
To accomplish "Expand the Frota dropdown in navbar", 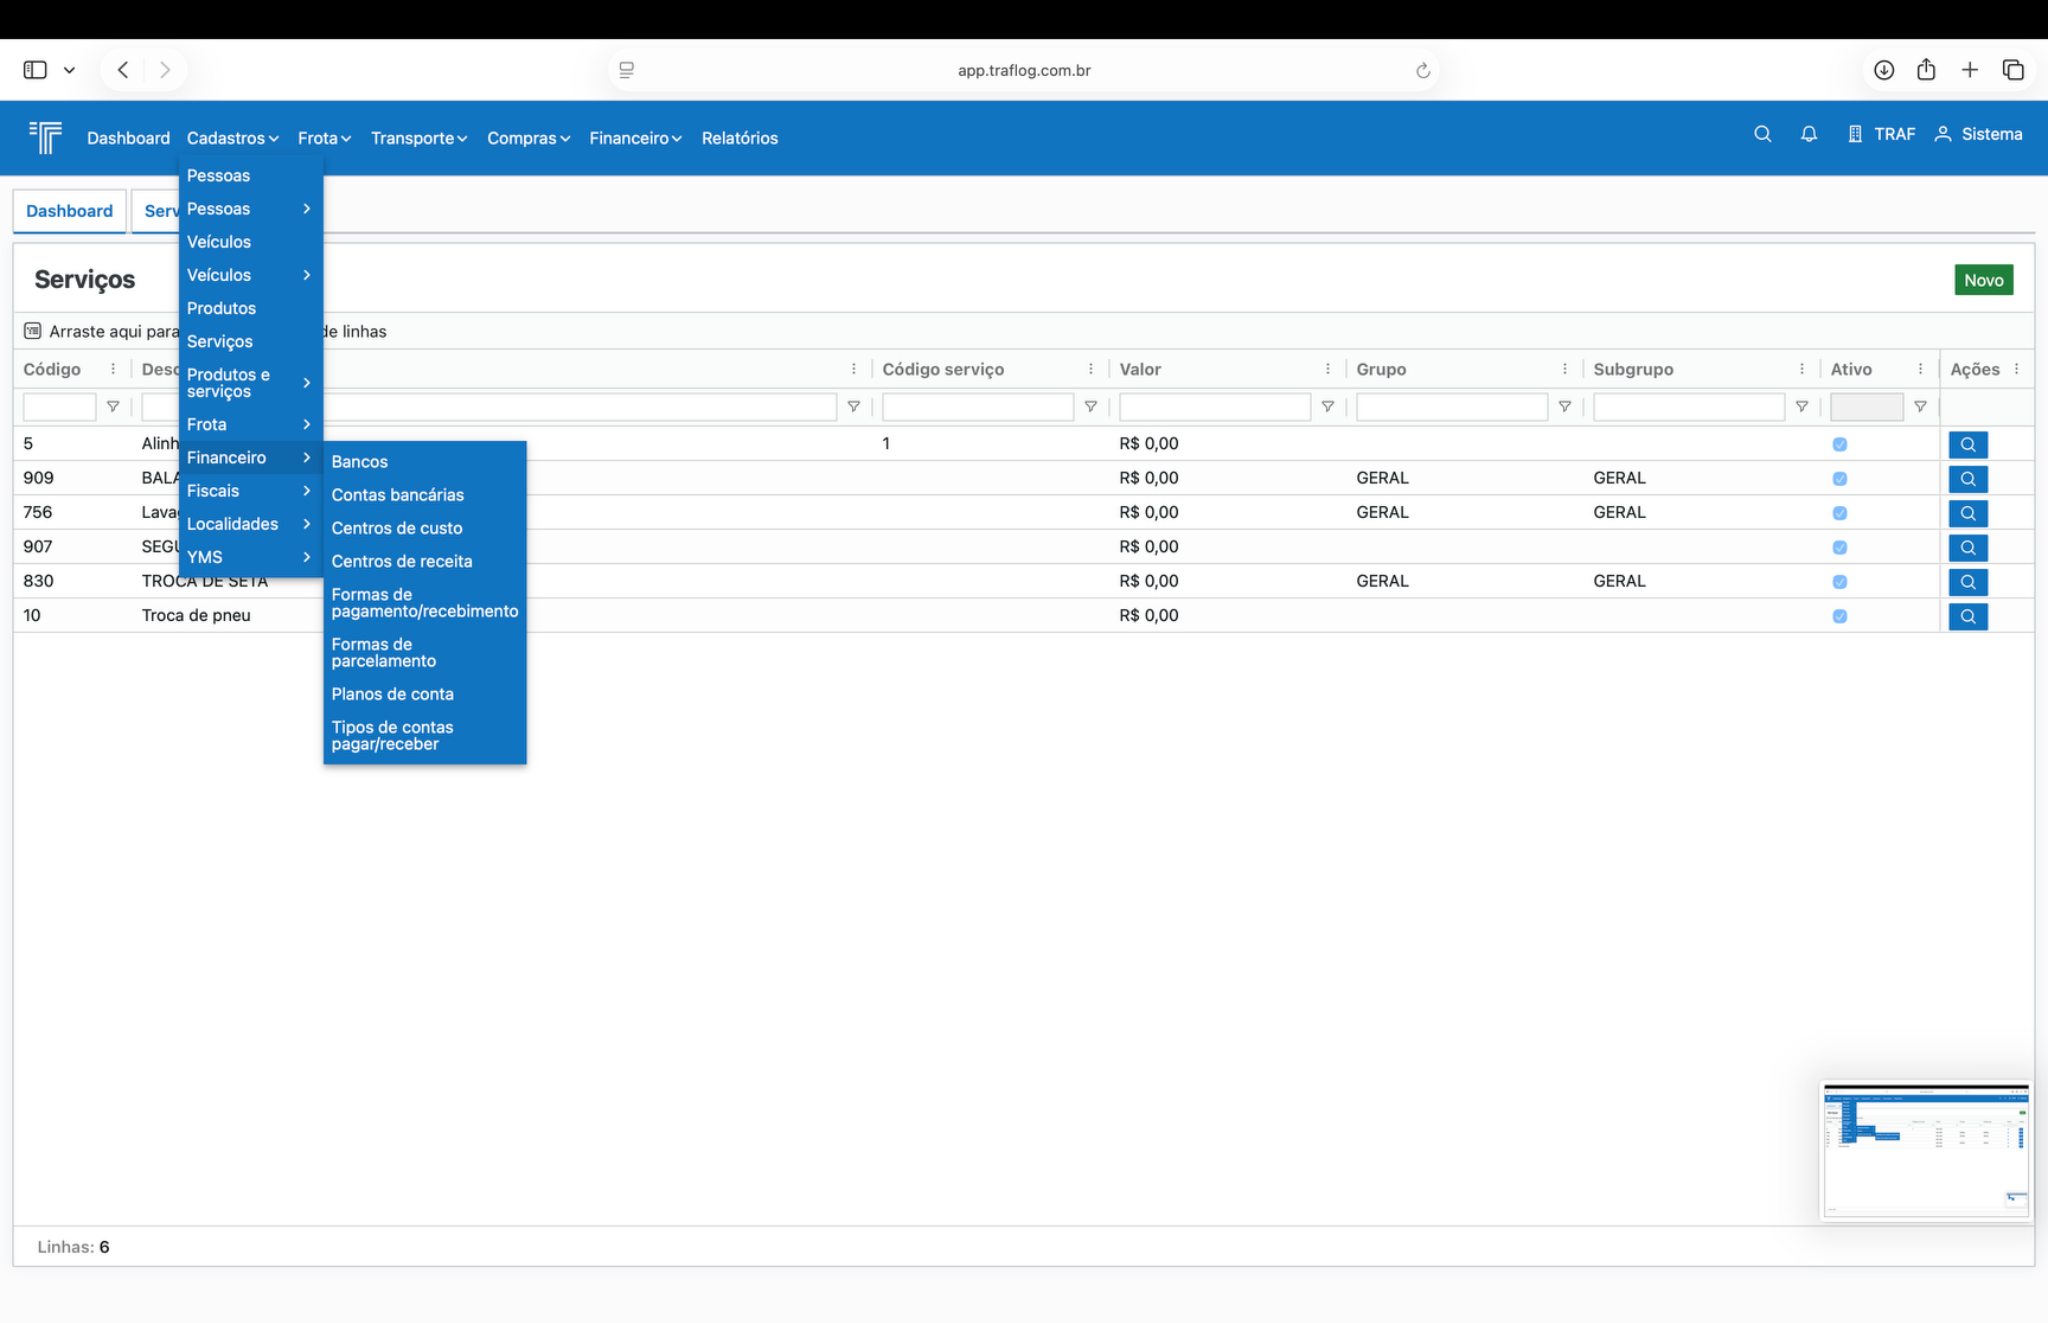I will click(x=323, y=138).
